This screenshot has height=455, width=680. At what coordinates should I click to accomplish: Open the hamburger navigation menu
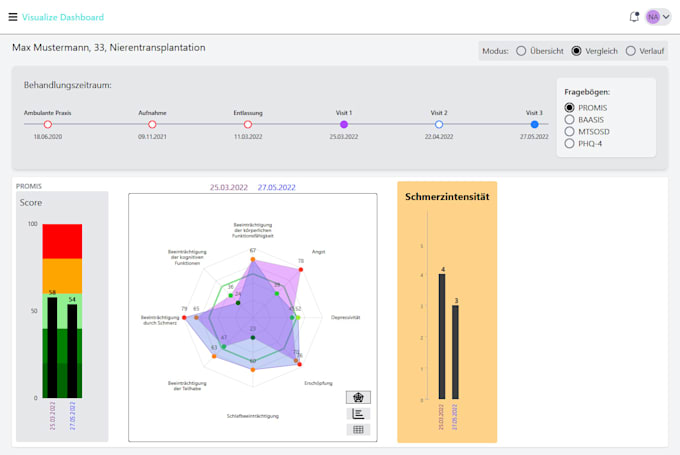pos(13,17)
